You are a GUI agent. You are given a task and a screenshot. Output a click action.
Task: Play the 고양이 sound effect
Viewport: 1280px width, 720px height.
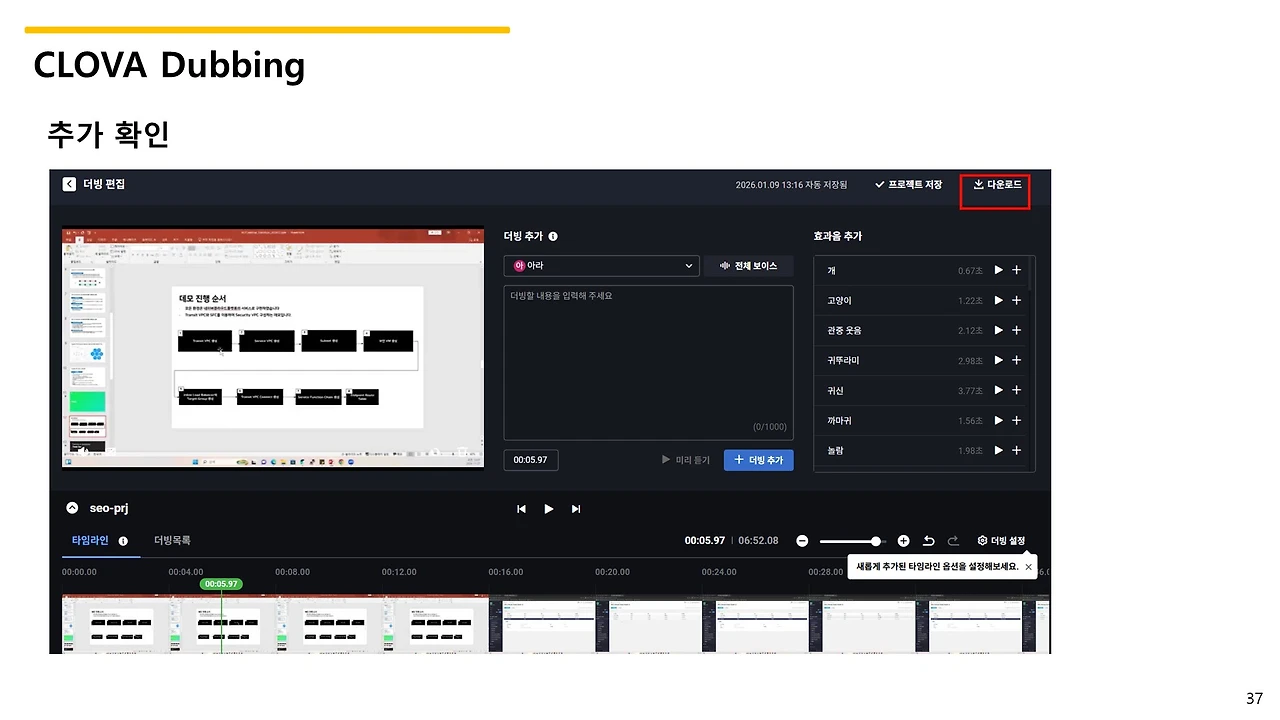click(x=998, y=300)
